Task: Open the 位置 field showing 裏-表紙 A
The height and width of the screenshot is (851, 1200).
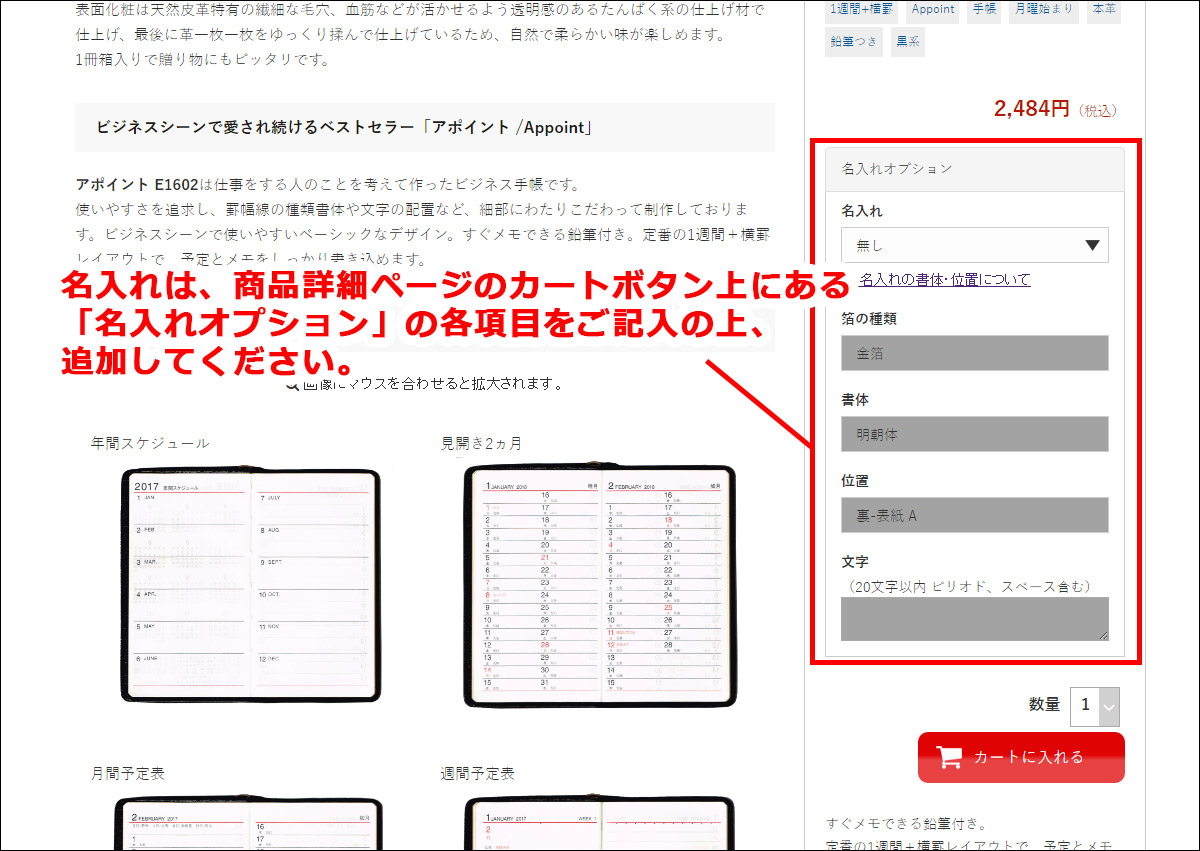Action: [975, 515]
